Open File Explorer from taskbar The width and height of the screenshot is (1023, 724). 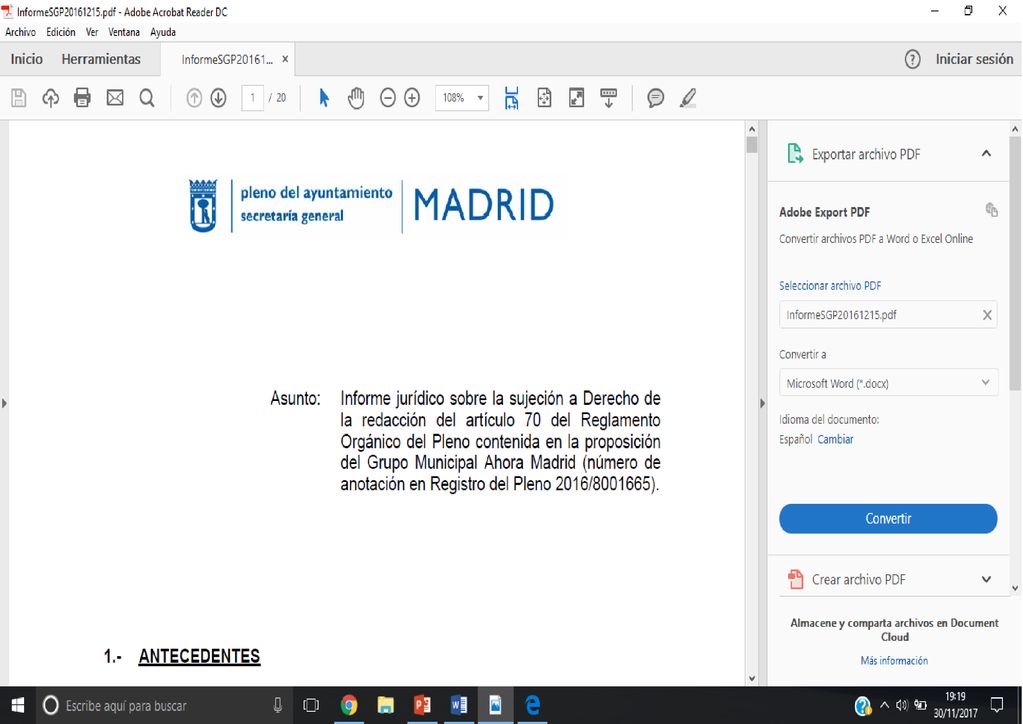(386, 705)
